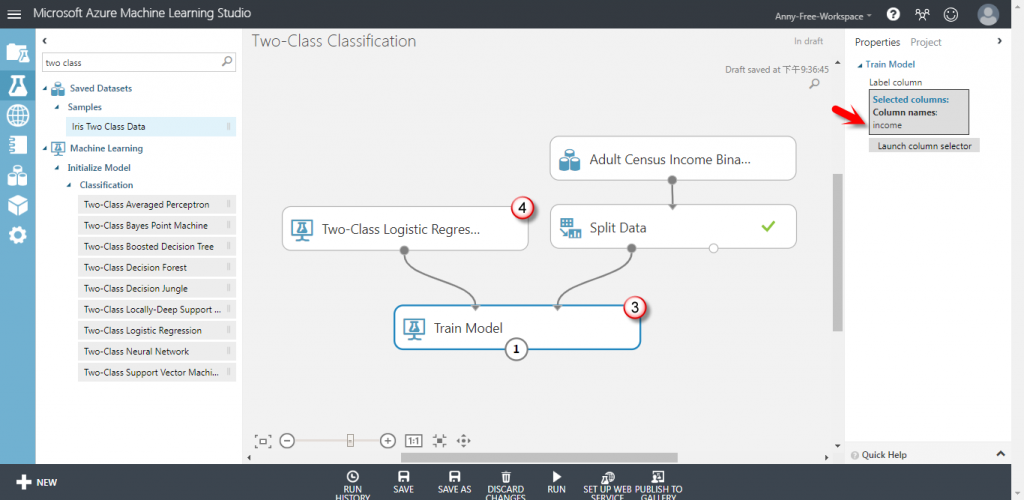Click the feedback smiley icon
Screen dimensions: 1024x500
click(x=951, y=14)
